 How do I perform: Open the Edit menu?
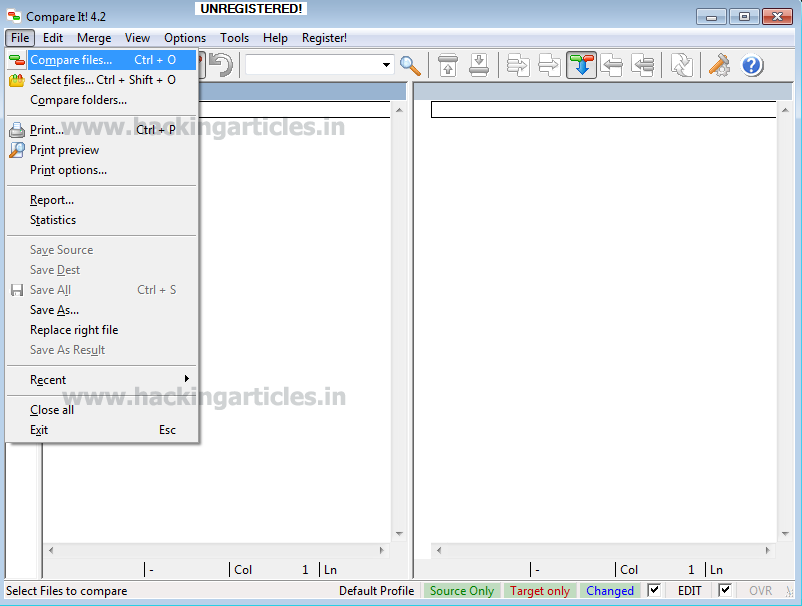pos(53,38)
